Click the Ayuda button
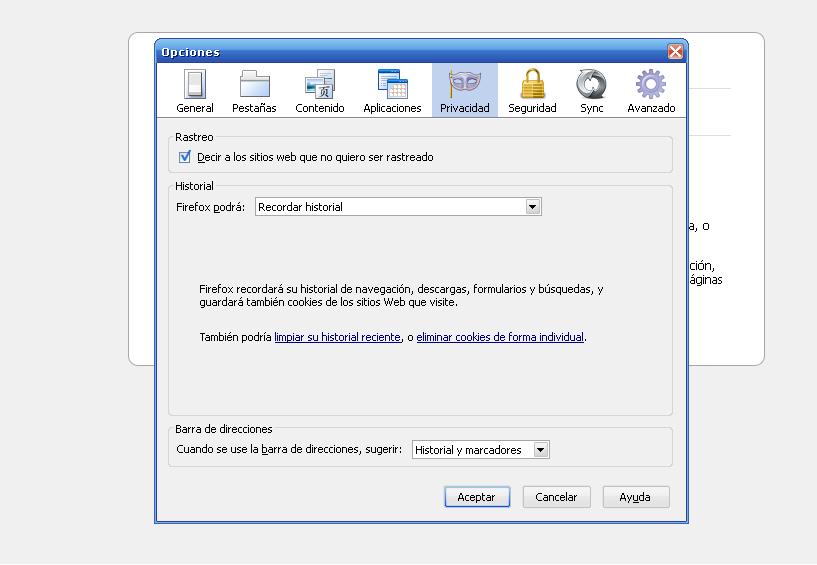 [x=635, y=497]
